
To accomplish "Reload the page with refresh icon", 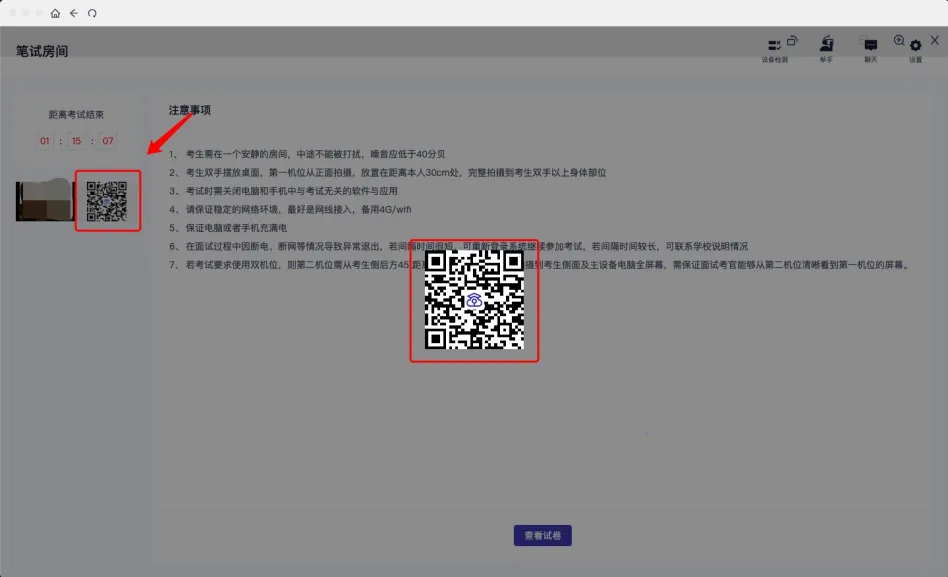I will 92,13.
